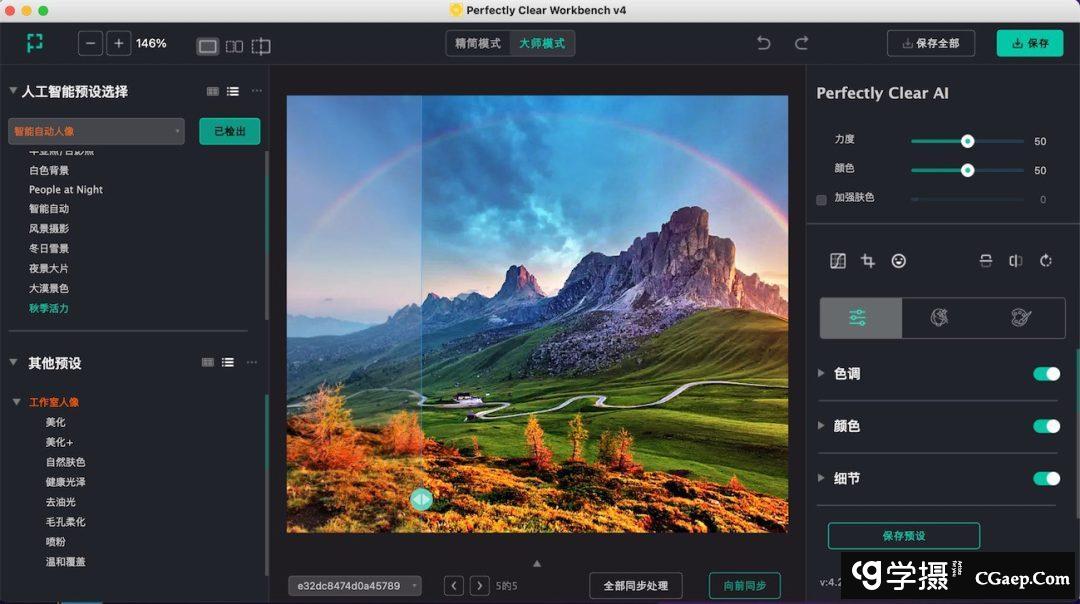This screenshot has height=604, width=1080.
Task: Click the zoom out minus button
Action: point(91,43)
